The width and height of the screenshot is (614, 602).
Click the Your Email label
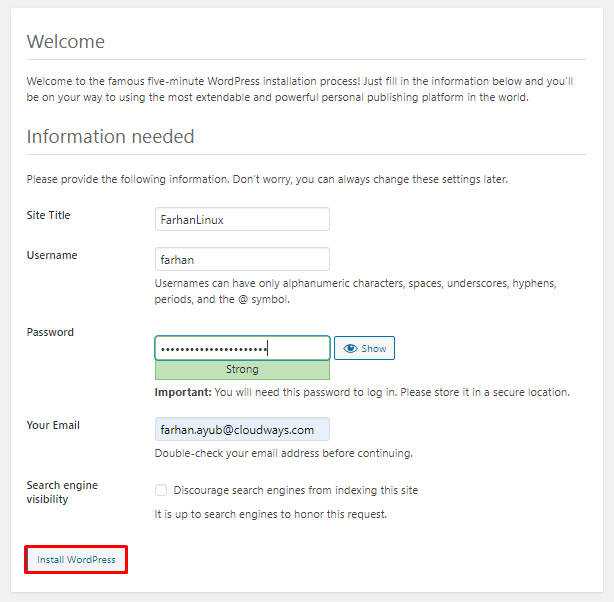pyautogui.click(x=53, y=425)
